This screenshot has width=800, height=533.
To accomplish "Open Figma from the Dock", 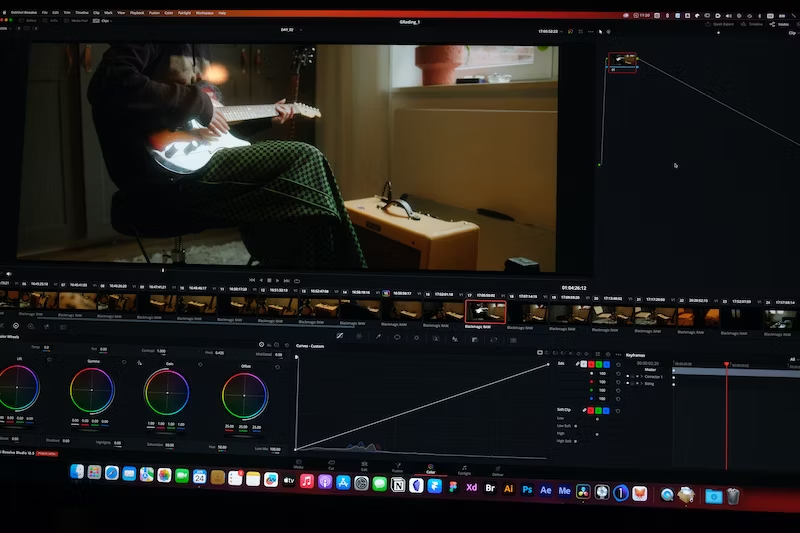I will tap(453, 487).
